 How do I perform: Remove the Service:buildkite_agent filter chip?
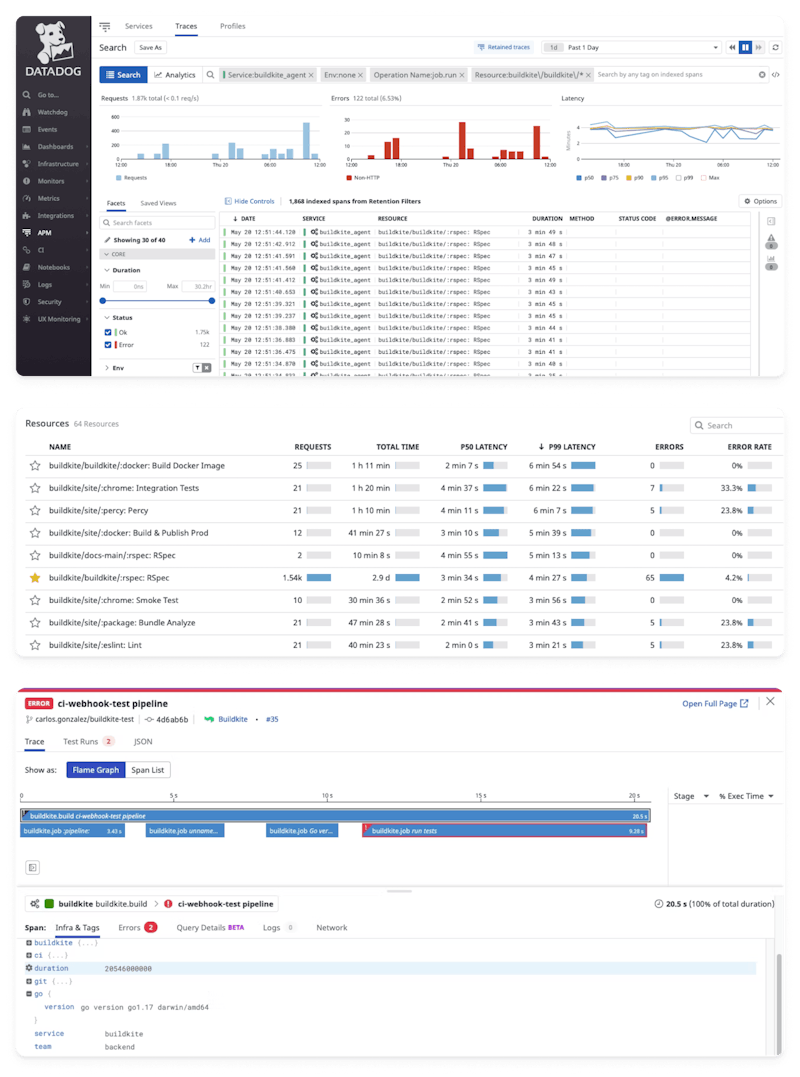coord(311,75)
